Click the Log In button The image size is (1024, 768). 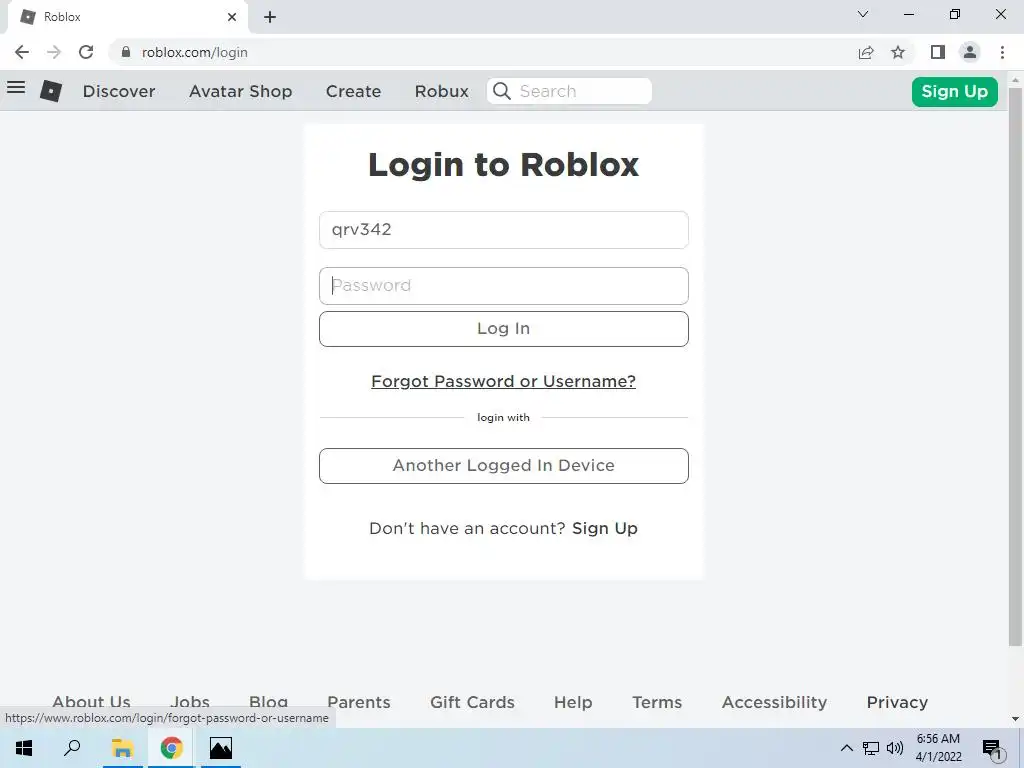click(x=504, y=328)
